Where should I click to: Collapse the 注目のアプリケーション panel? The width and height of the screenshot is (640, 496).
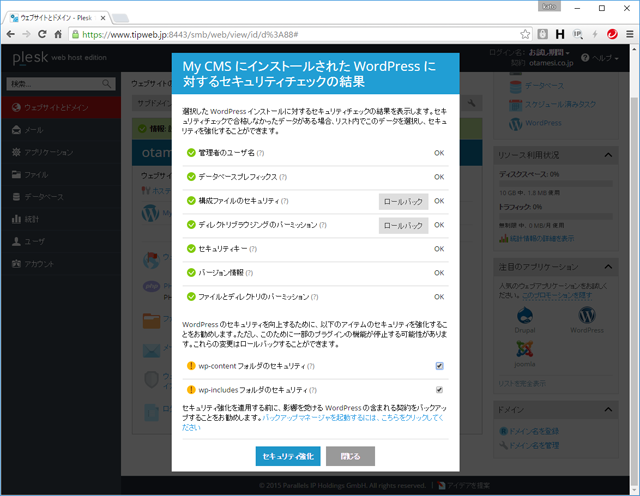coord(608,267)
